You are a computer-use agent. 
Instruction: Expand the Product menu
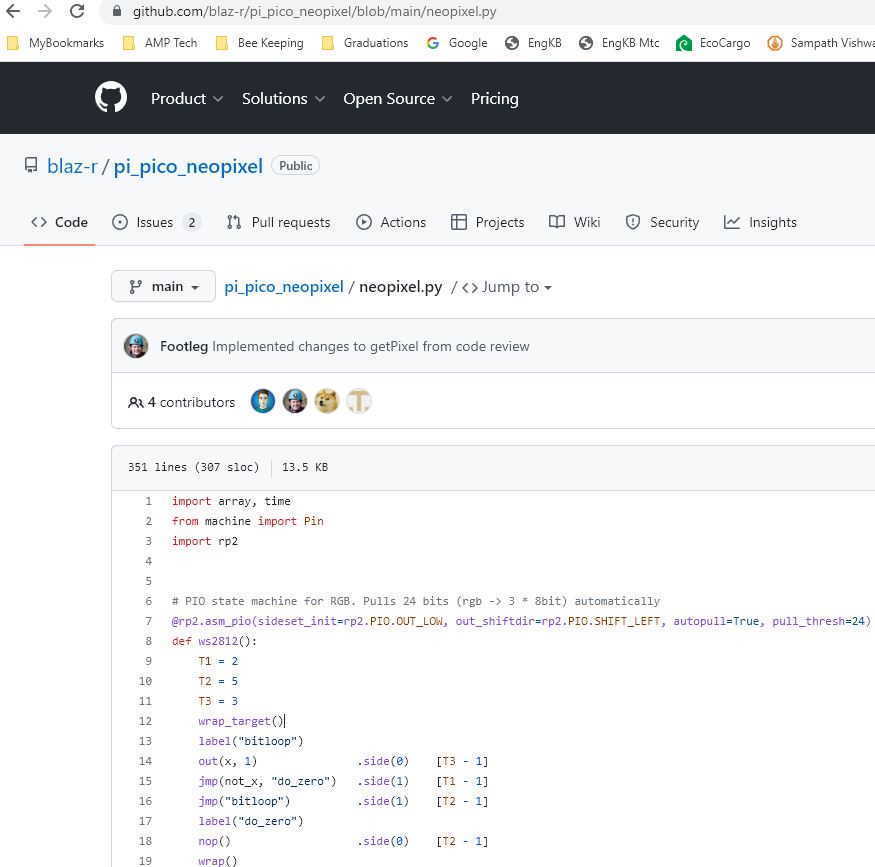click(x=187, y=98)
